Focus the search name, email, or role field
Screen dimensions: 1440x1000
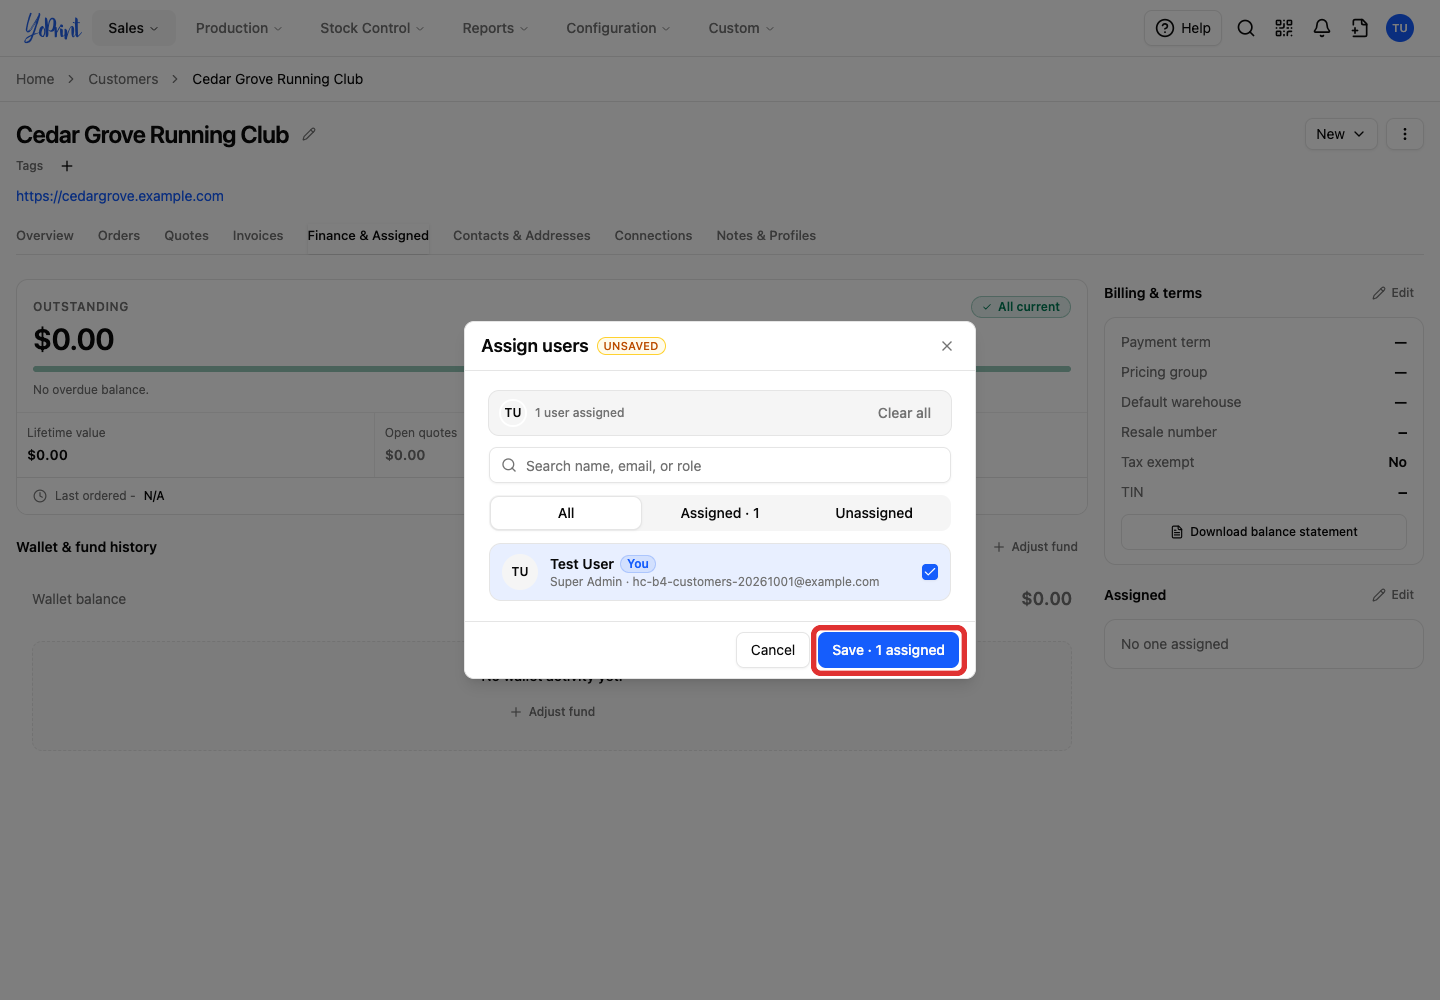(720, 465)
